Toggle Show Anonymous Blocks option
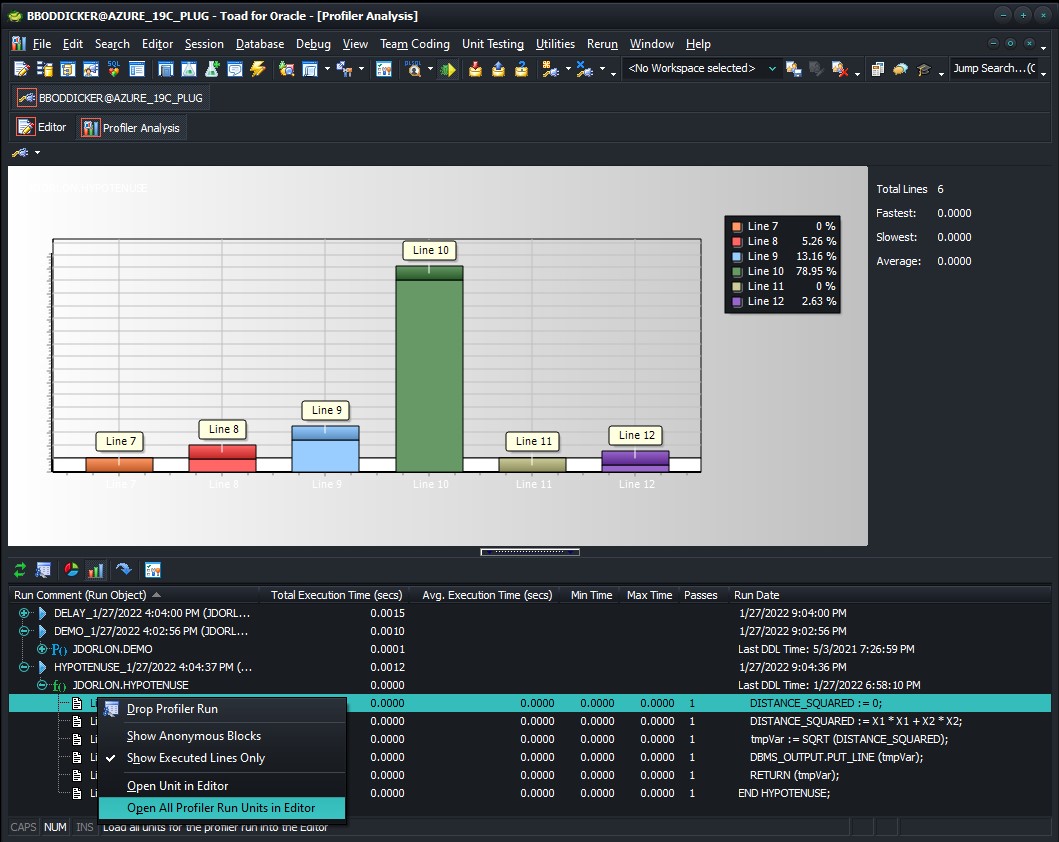This screenshot has height=842, width=1059. pyautogui.click(x=193, y=736)
